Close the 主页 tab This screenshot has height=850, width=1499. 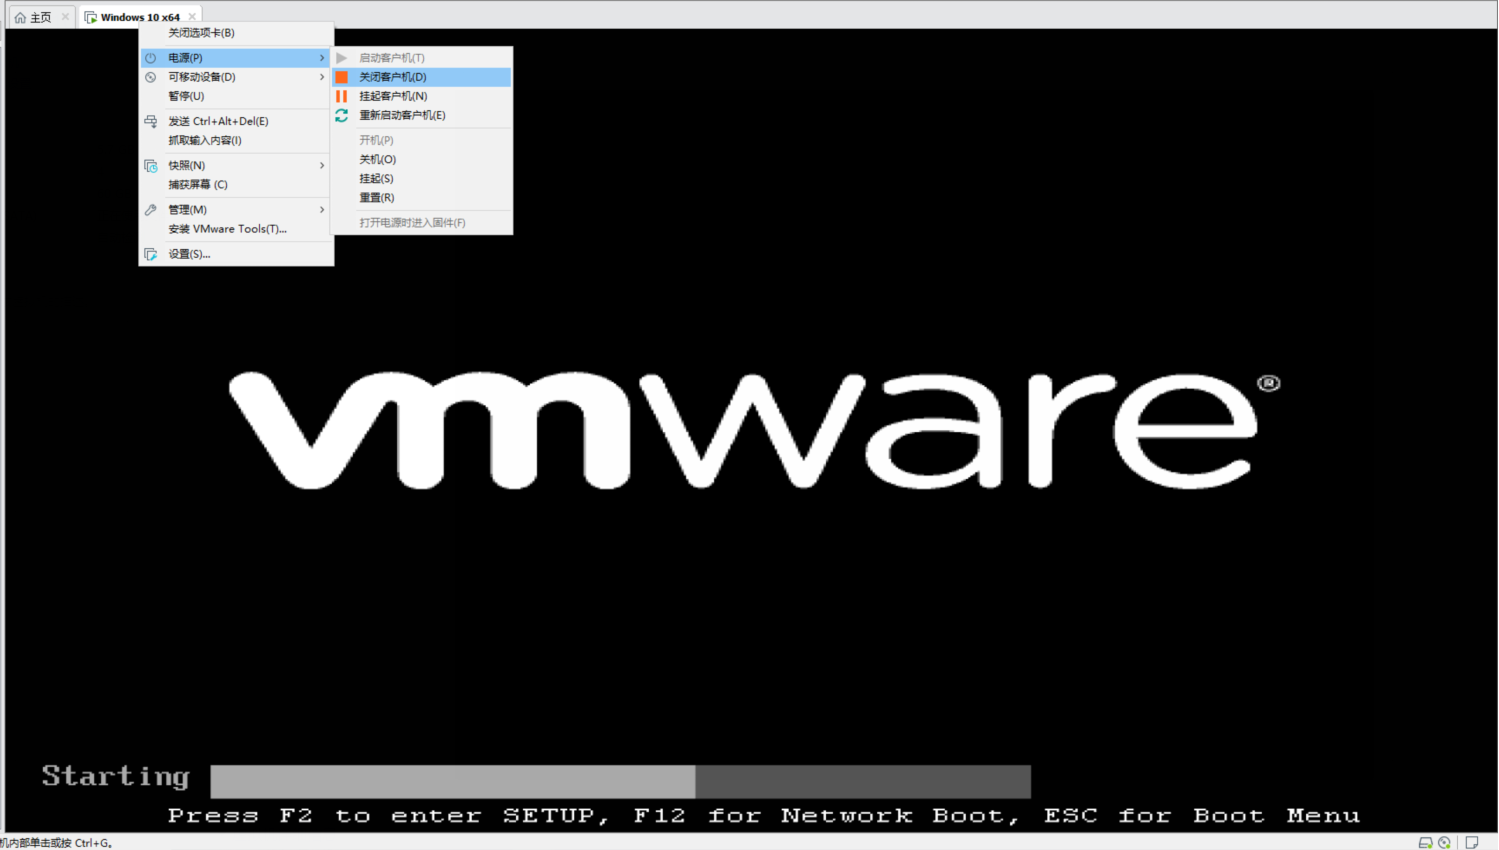point(65,17)
